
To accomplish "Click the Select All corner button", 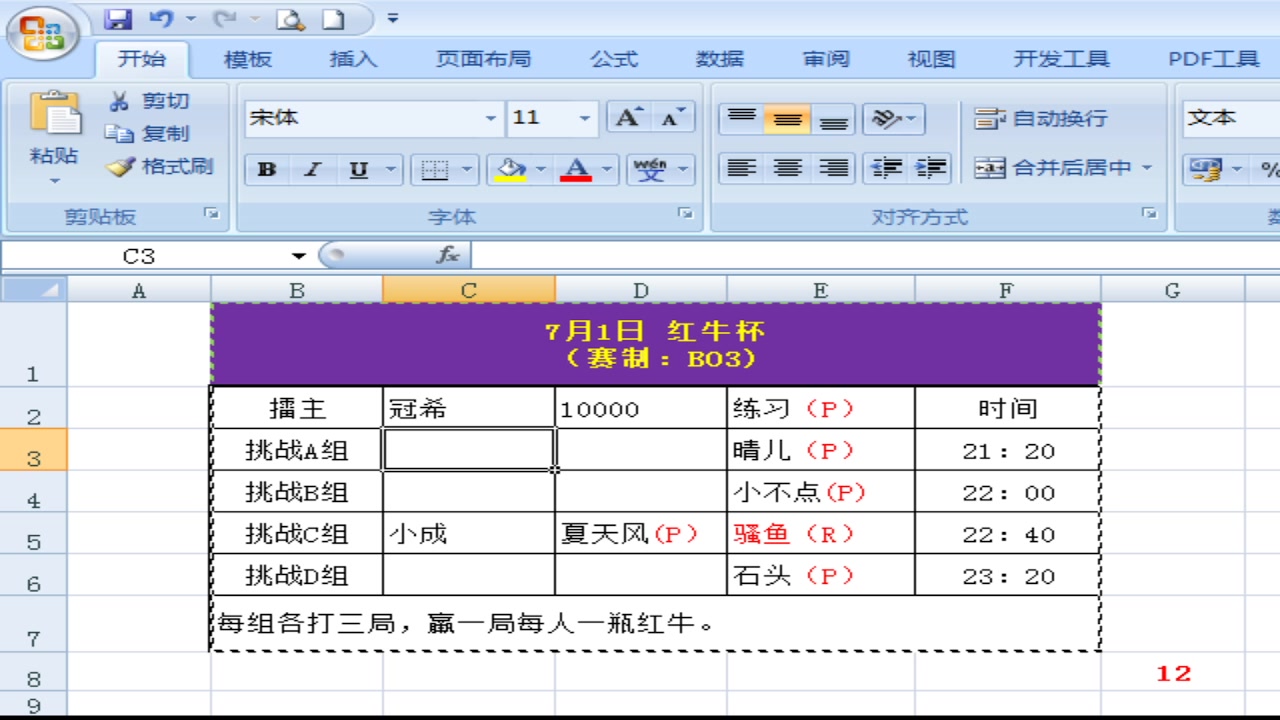I will coord(33,290).
